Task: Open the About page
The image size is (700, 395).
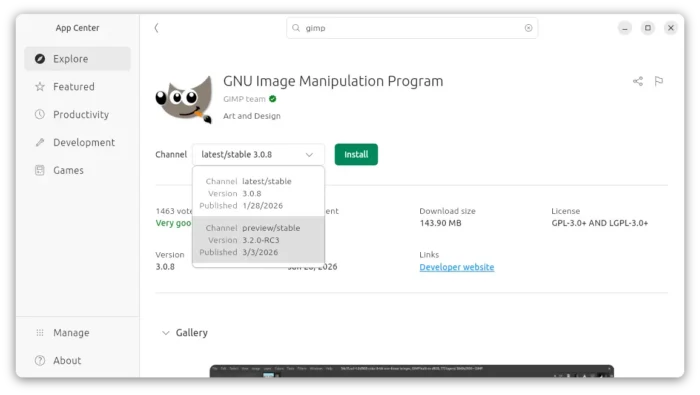Action: 78,361
